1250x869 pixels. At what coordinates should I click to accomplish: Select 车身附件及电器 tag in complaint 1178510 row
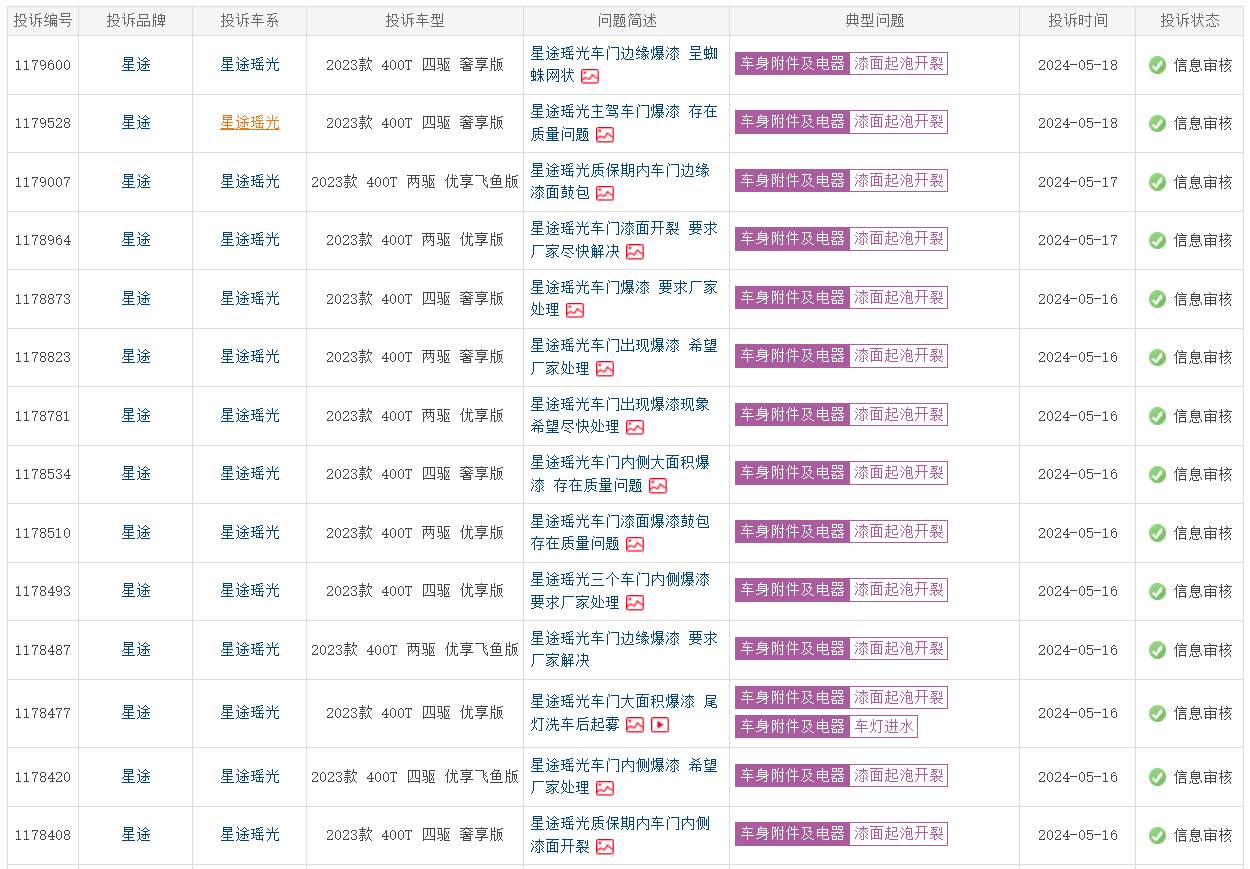tap(792, 532)
